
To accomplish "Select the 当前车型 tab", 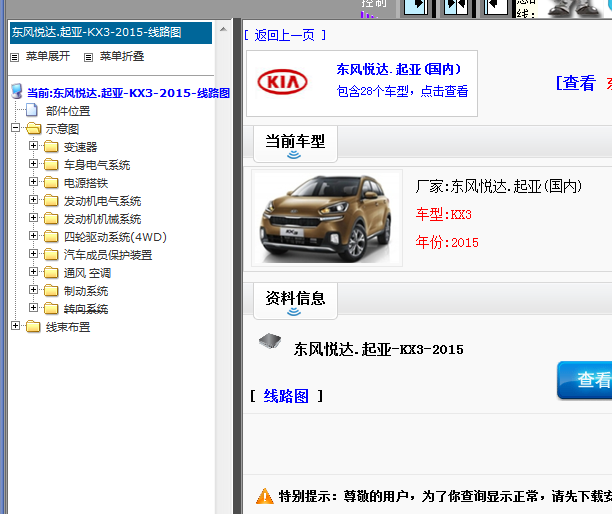I will coord(295,143).
